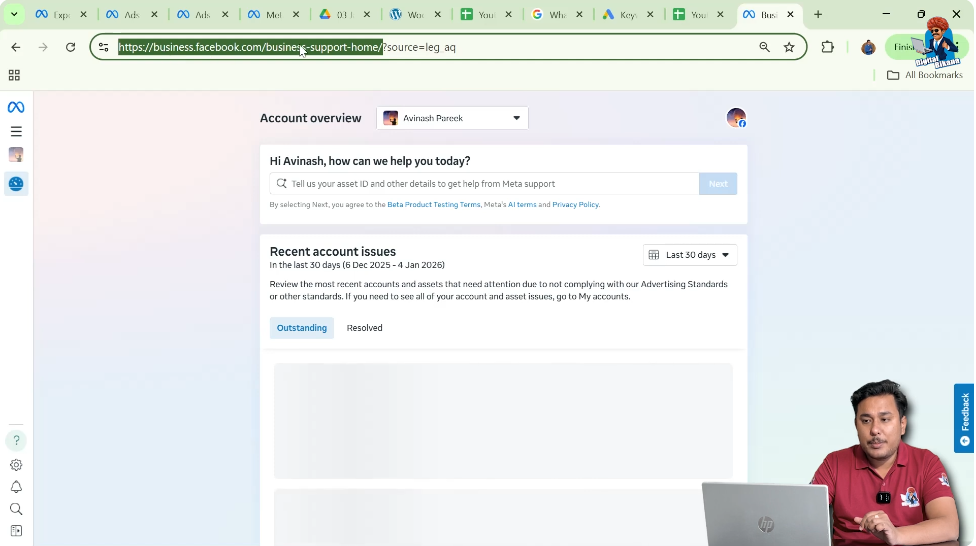The width and height of the screenshot is (976, 546).
Task: Open the AI terms link
Action: tap(522, 205)
